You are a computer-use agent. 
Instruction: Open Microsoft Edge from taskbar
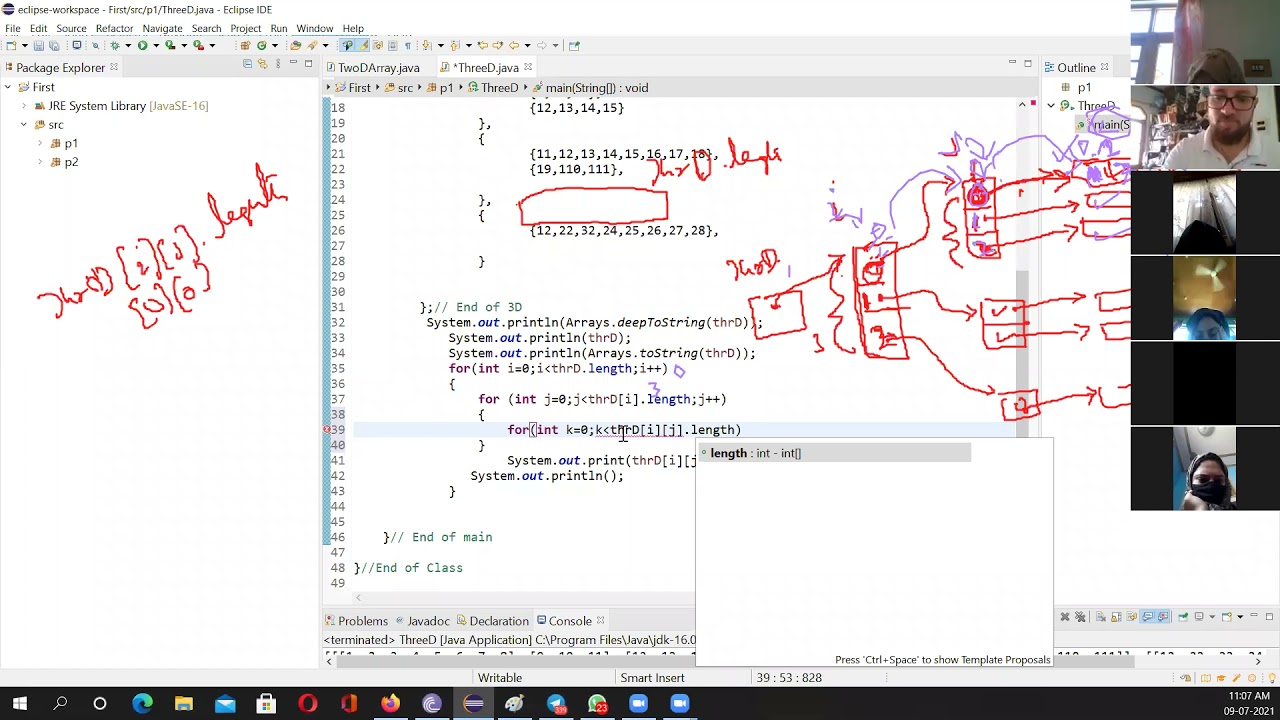coord(142,704)
